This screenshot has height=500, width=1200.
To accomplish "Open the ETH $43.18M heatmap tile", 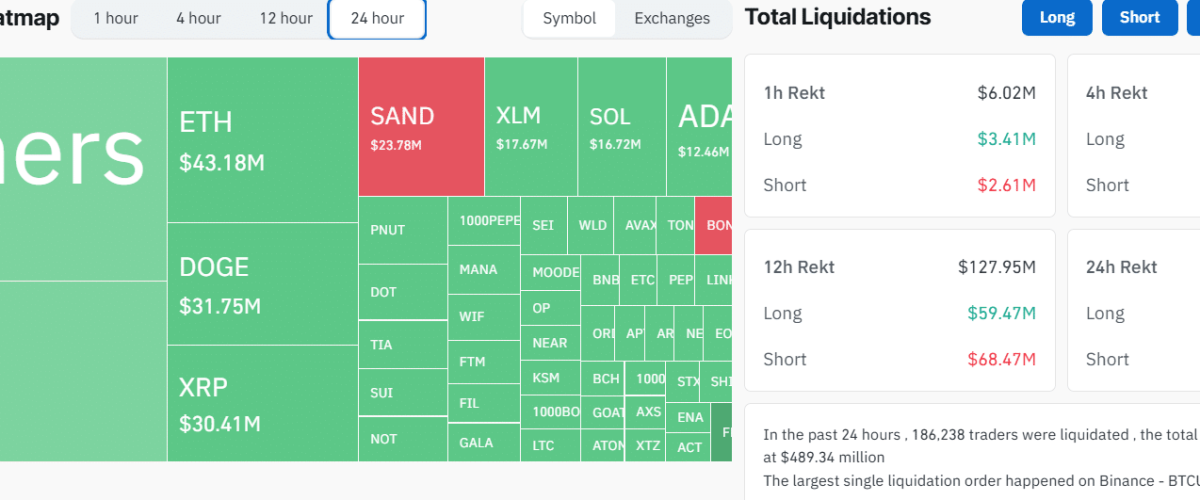I will click(262, 139).
